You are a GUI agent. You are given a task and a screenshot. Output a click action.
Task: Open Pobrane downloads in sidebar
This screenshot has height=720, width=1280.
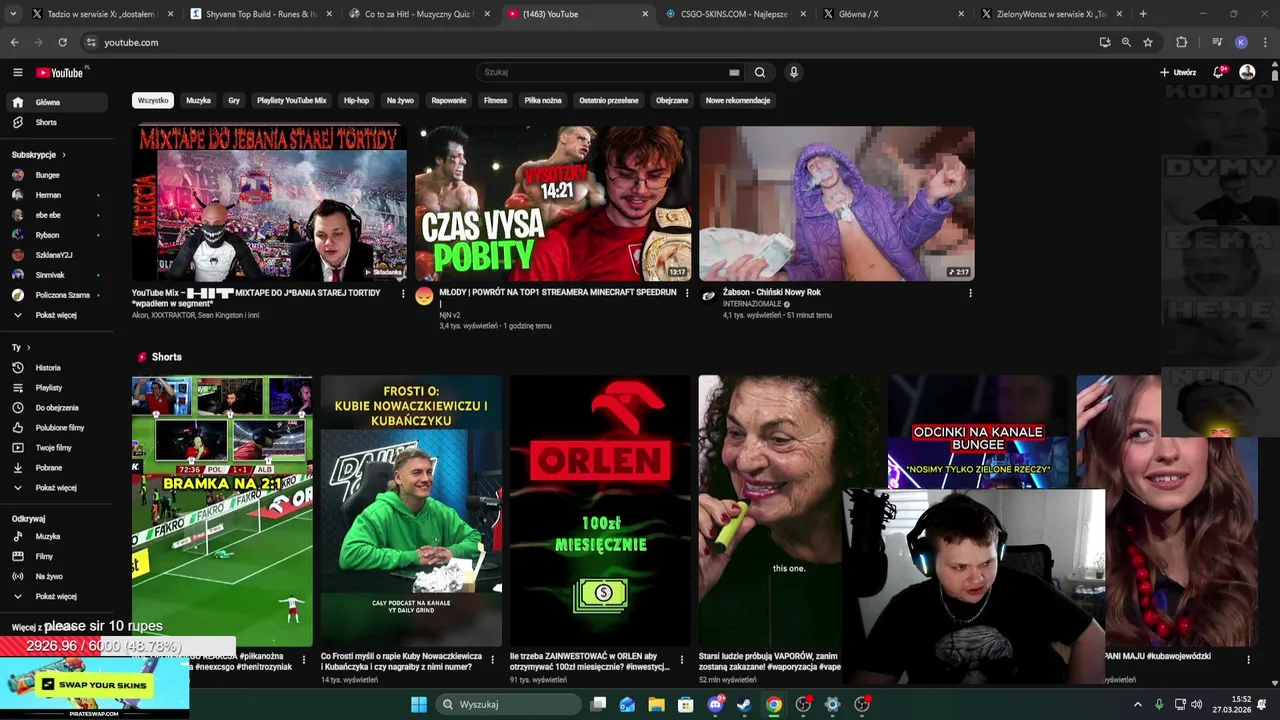pos(56,467)
